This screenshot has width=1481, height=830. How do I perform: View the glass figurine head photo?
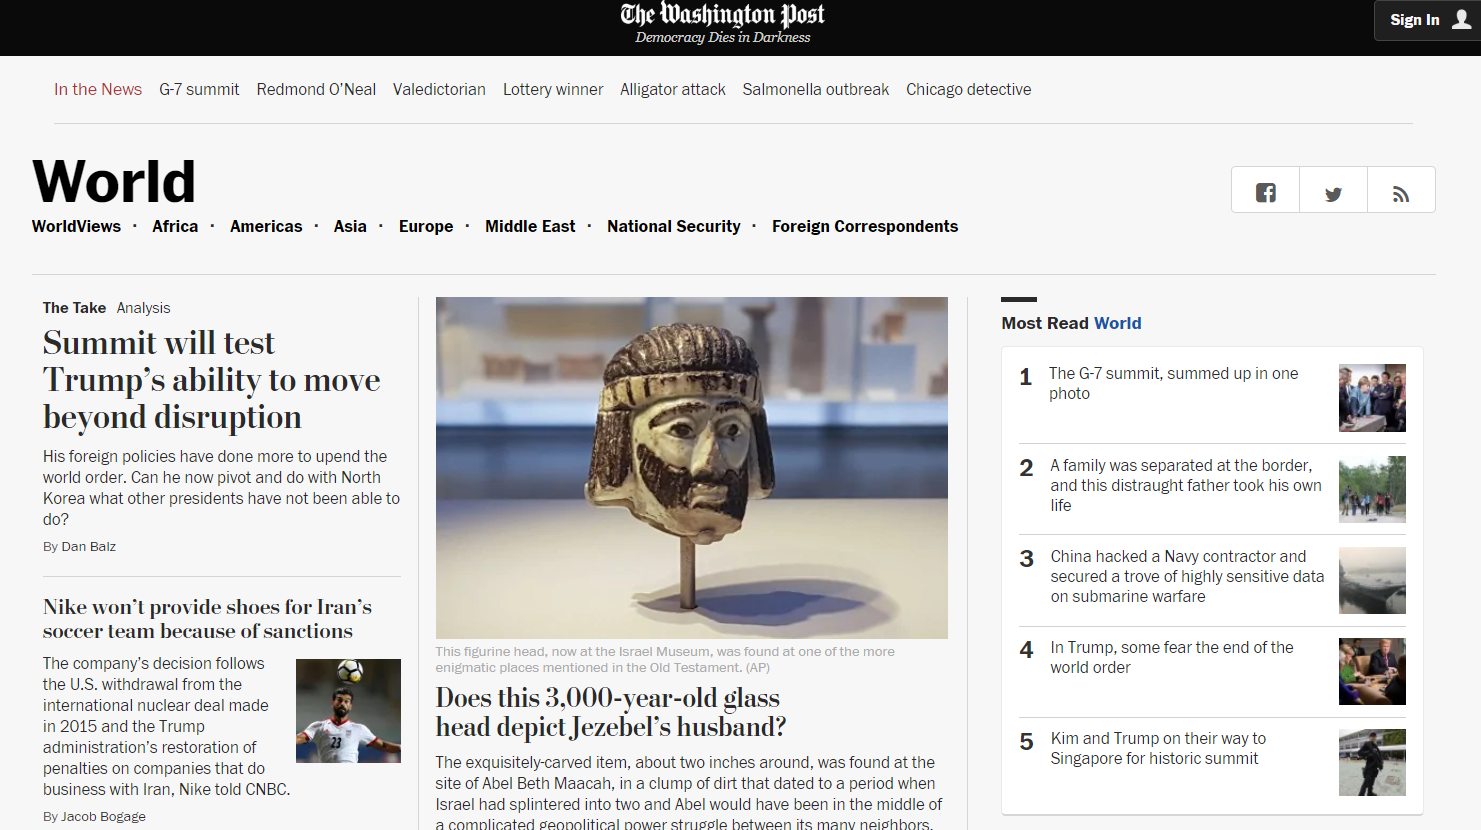[x=692, y=468]
